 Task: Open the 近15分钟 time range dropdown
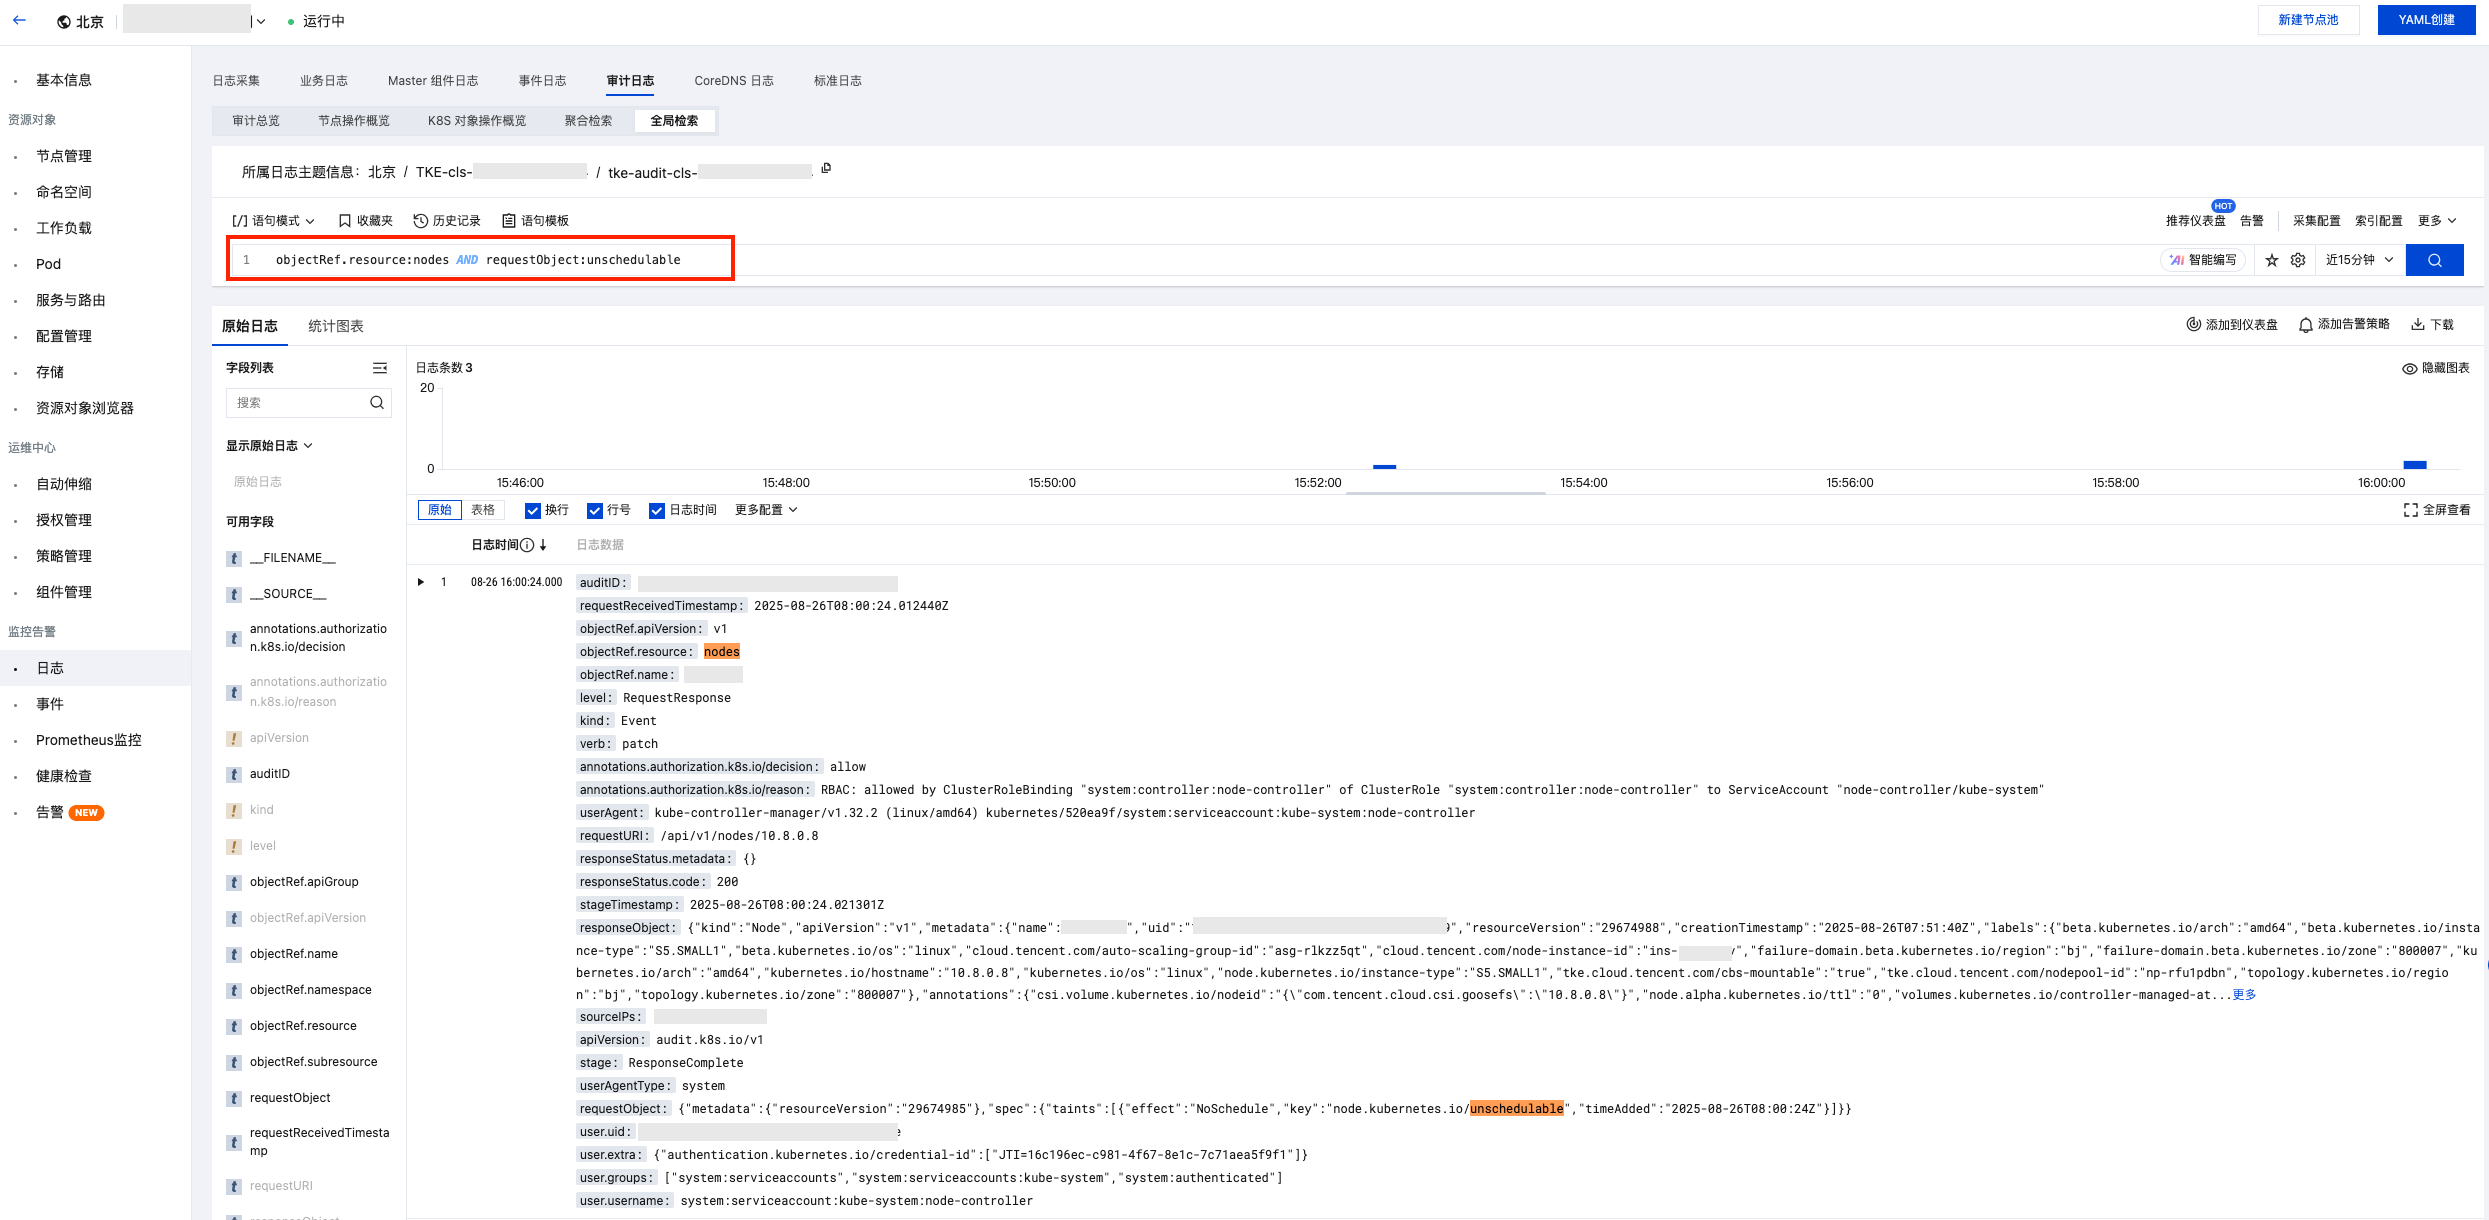point(2359,260)
